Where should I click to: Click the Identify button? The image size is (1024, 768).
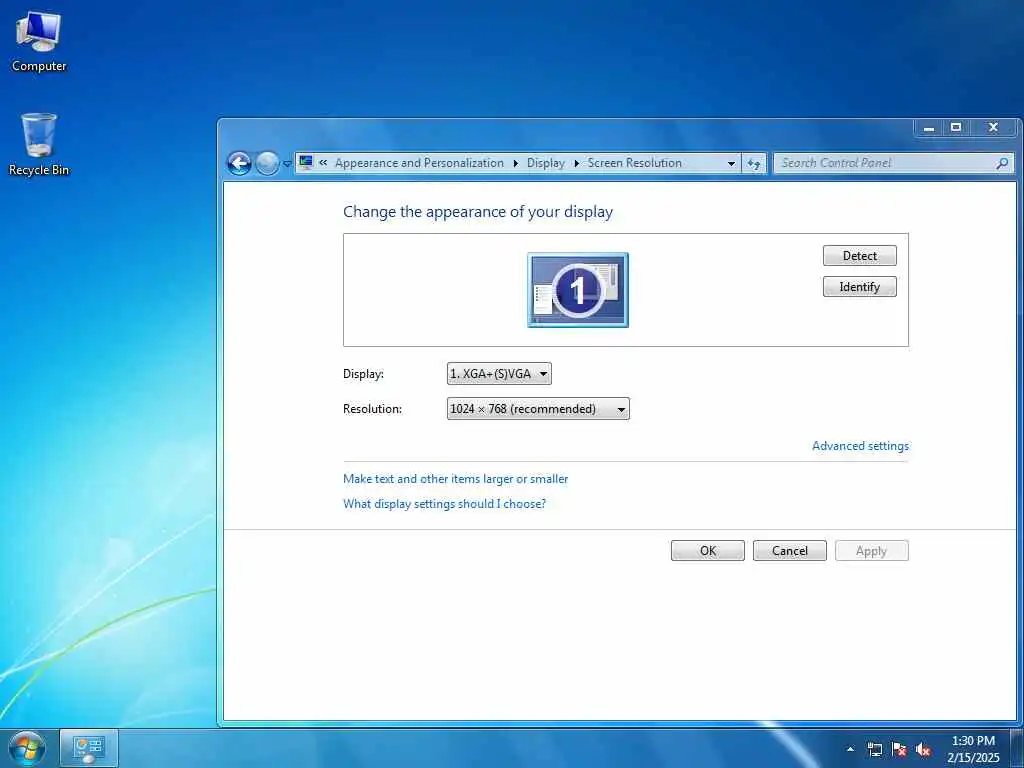click(859, 287)
